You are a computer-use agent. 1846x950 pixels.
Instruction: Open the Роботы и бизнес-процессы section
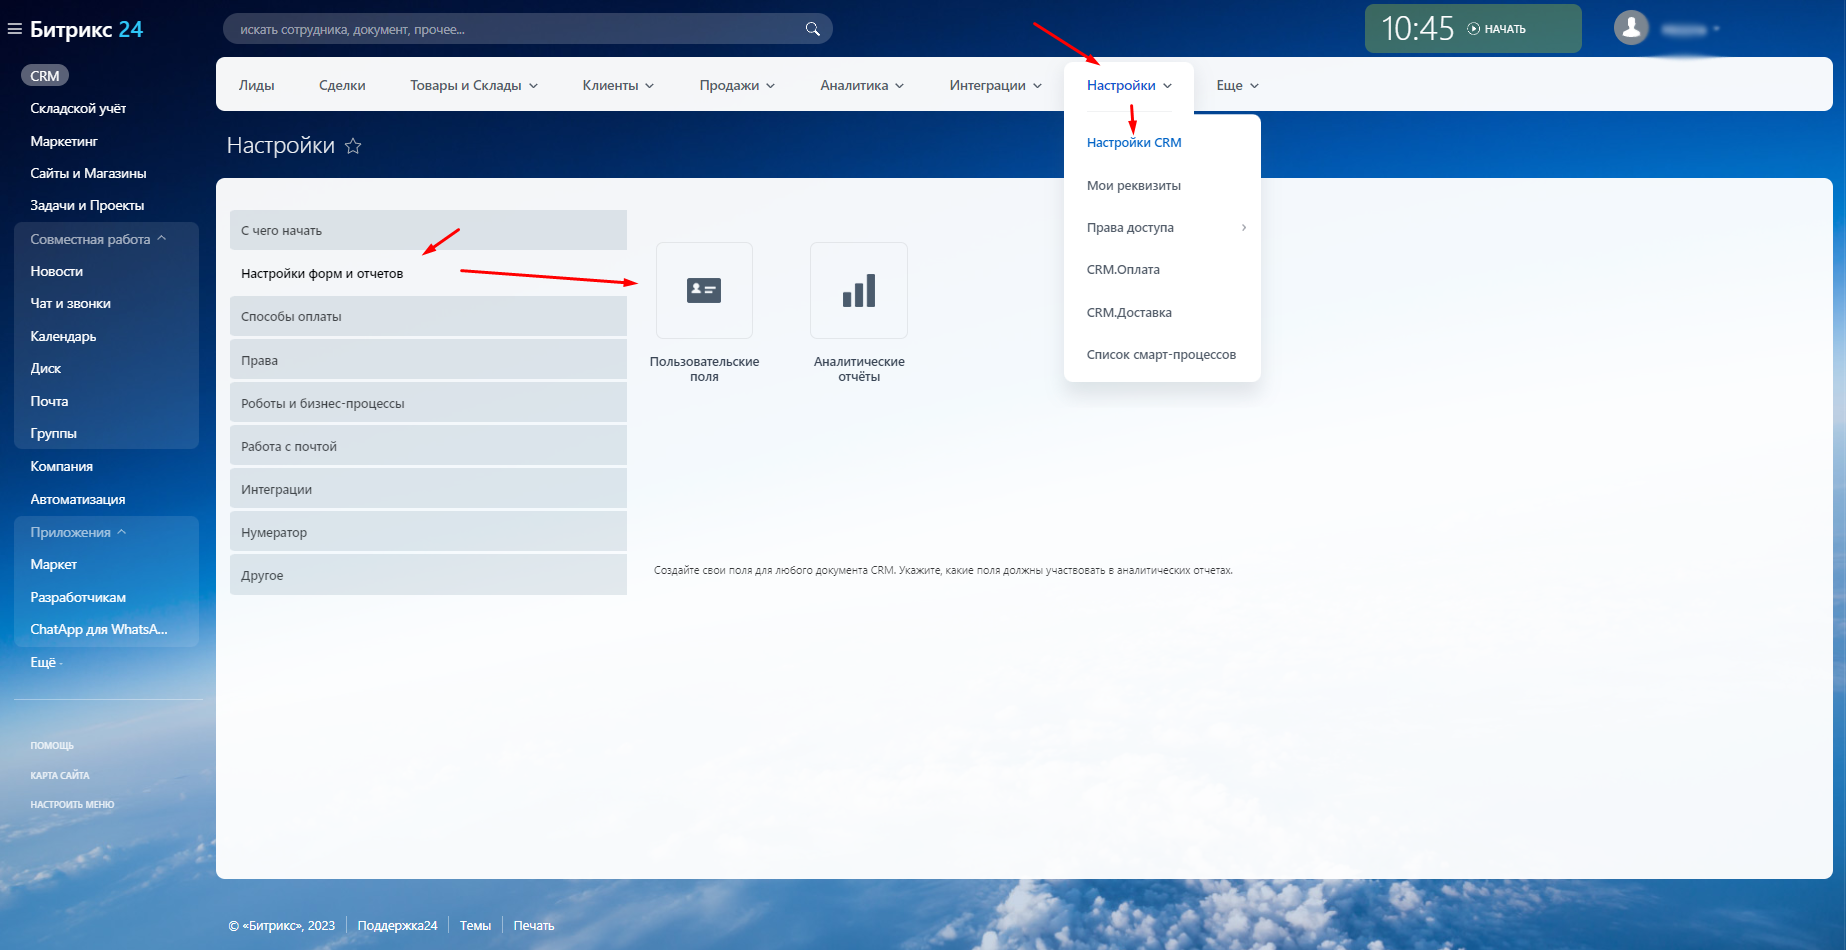pos(428,404)
